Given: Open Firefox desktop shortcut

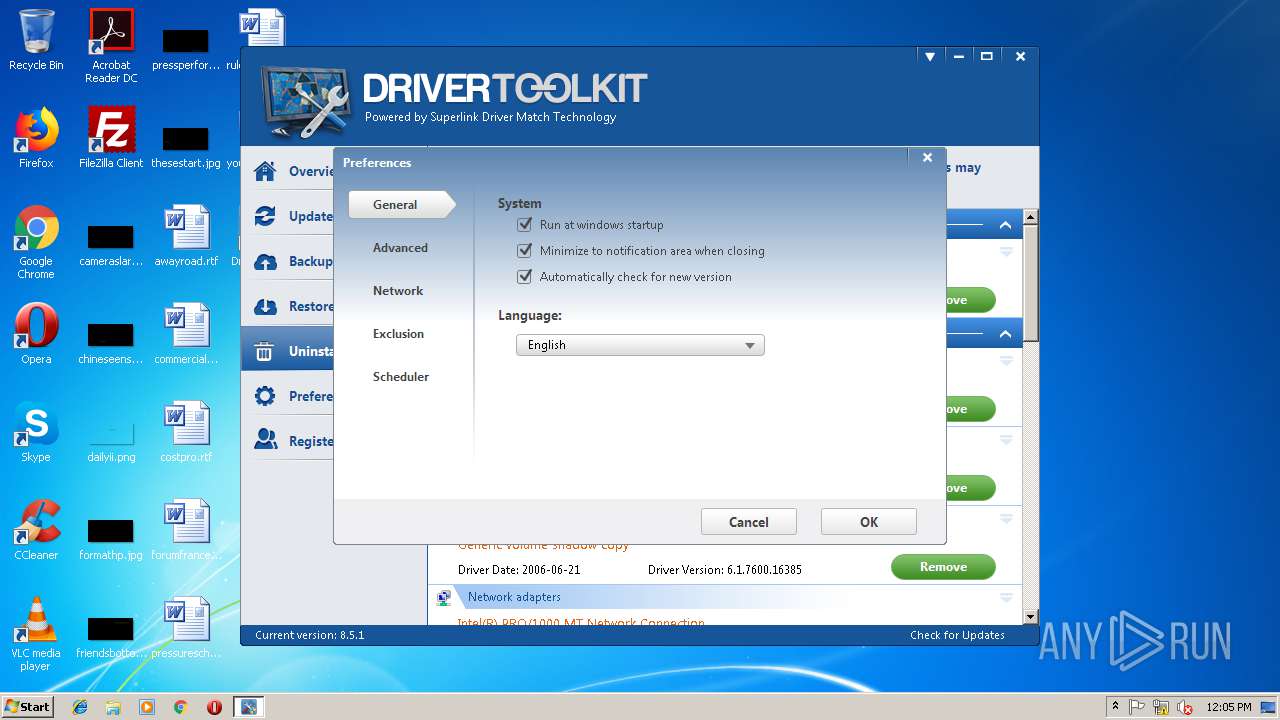Looking at the screenshot, I should [x=36, y=138].
